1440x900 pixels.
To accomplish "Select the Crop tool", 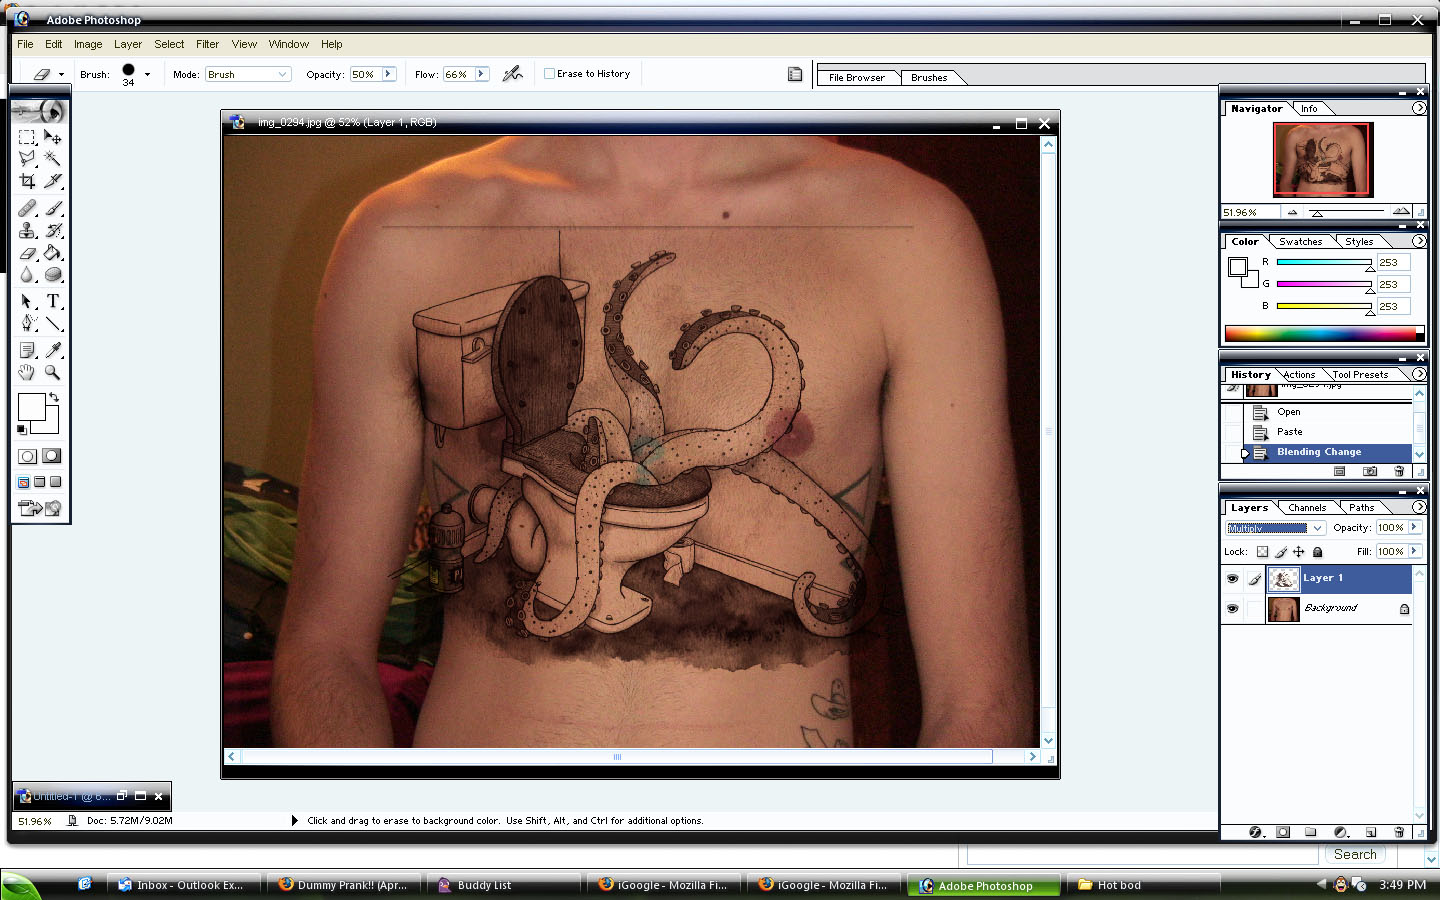I will (x=27, y=181).
